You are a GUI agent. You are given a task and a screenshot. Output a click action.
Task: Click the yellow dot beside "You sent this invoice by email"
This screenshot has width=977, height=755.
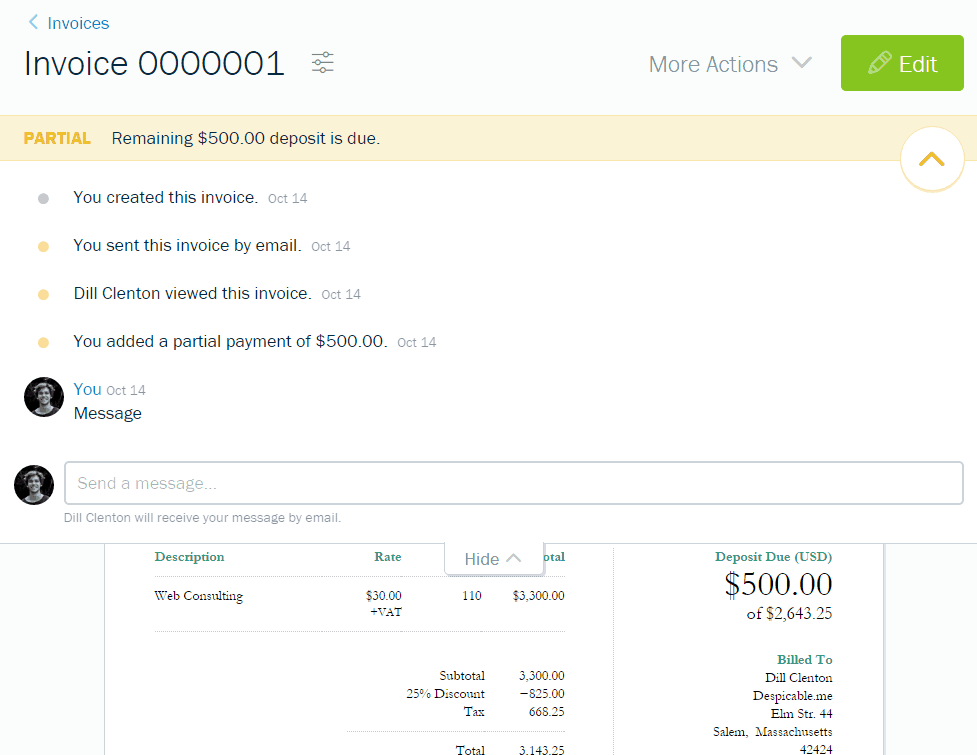[x=43, y=245]
